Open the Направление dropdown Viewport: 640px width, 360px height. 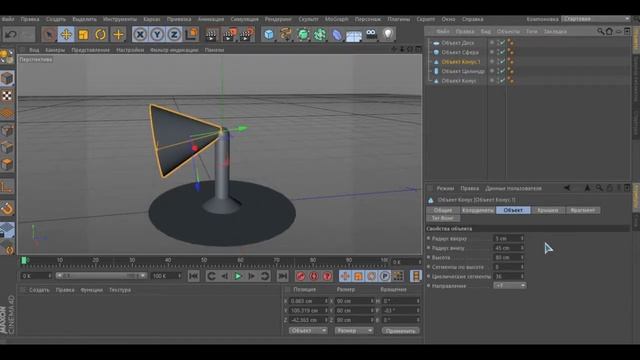[509, 286]
